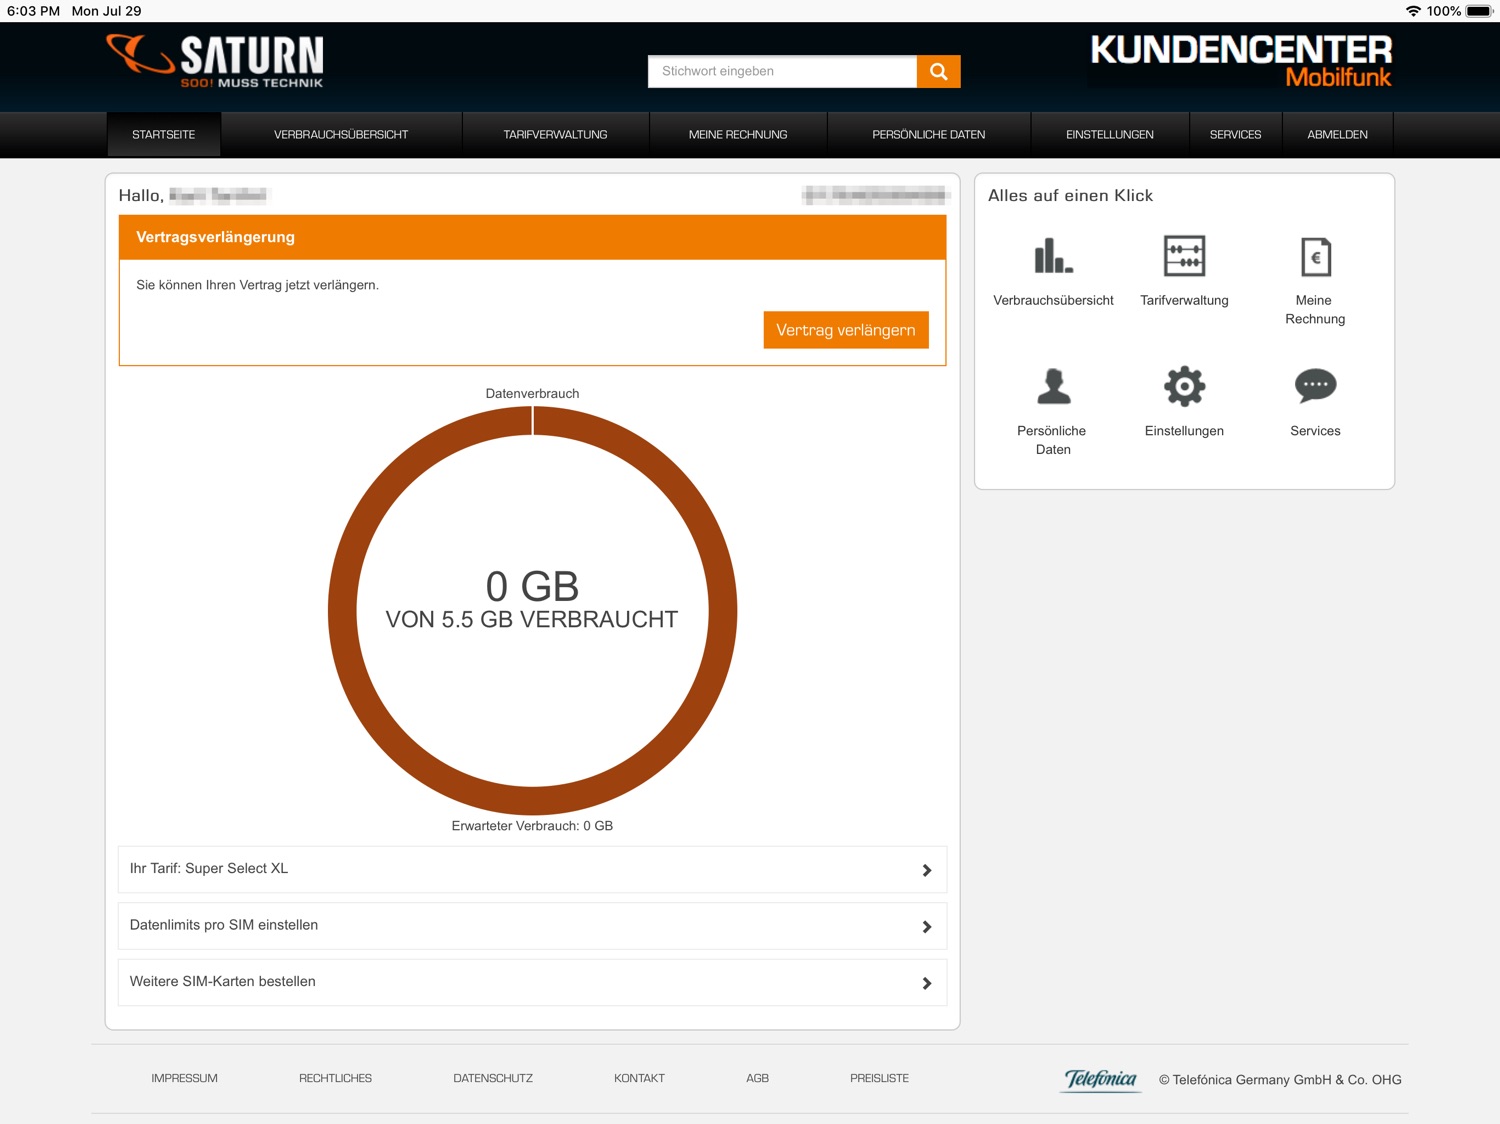Click the 'Alles auf einen Klick' heading
Screen dimensions: 1500x1124
pos(1070,196)
